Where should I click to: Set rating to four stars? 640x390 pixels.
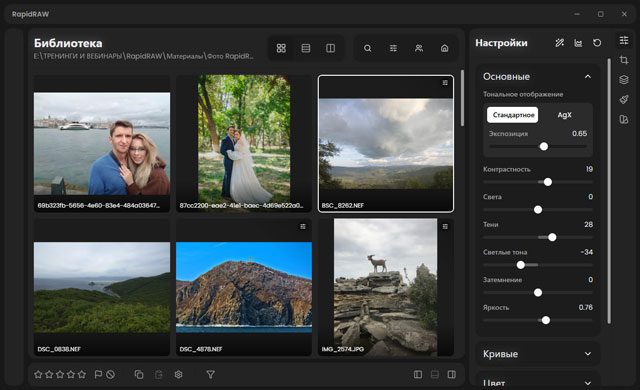click(x=71, y=374)
